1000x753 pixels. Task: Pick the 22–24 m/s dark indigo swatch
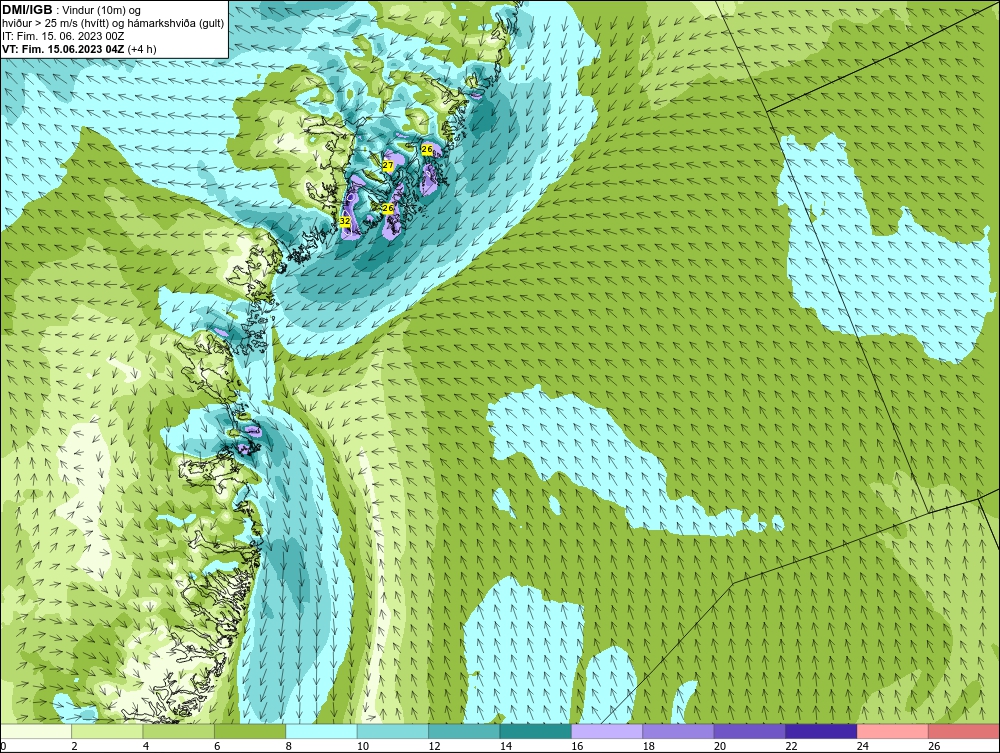pos(821,731)
